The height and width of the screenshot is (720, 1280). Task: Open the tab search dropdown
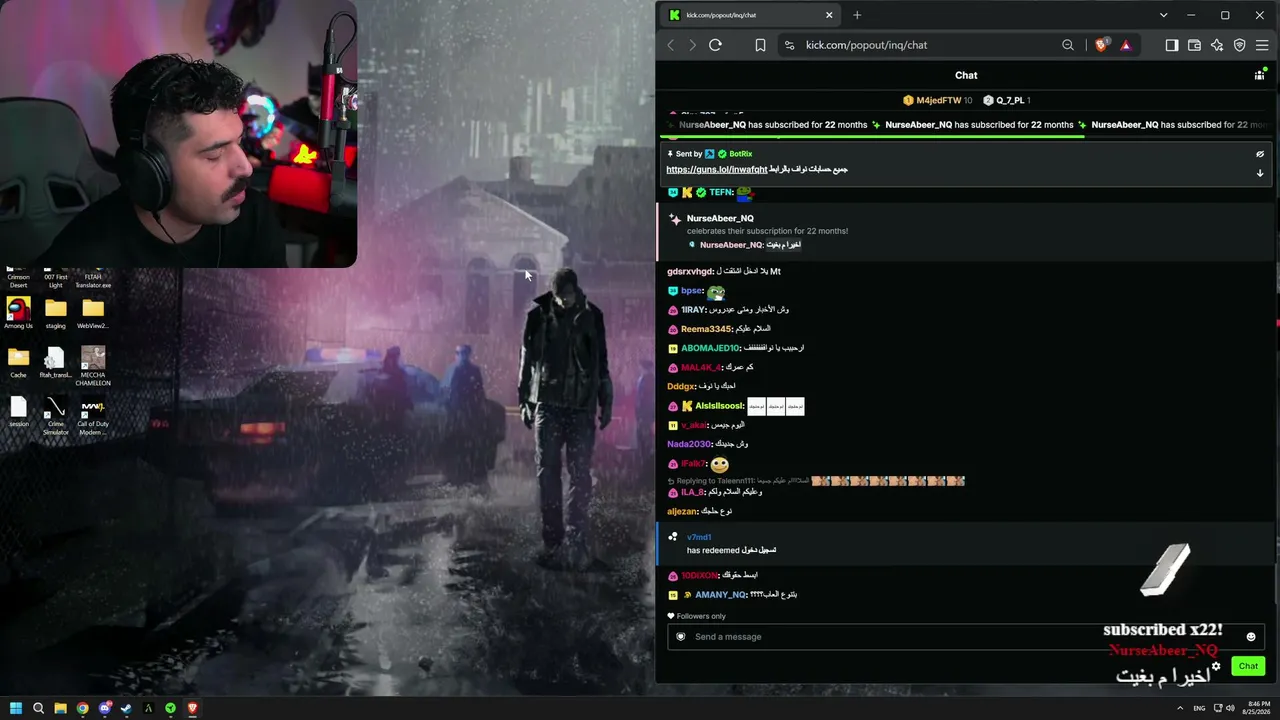coord(1163,15)
